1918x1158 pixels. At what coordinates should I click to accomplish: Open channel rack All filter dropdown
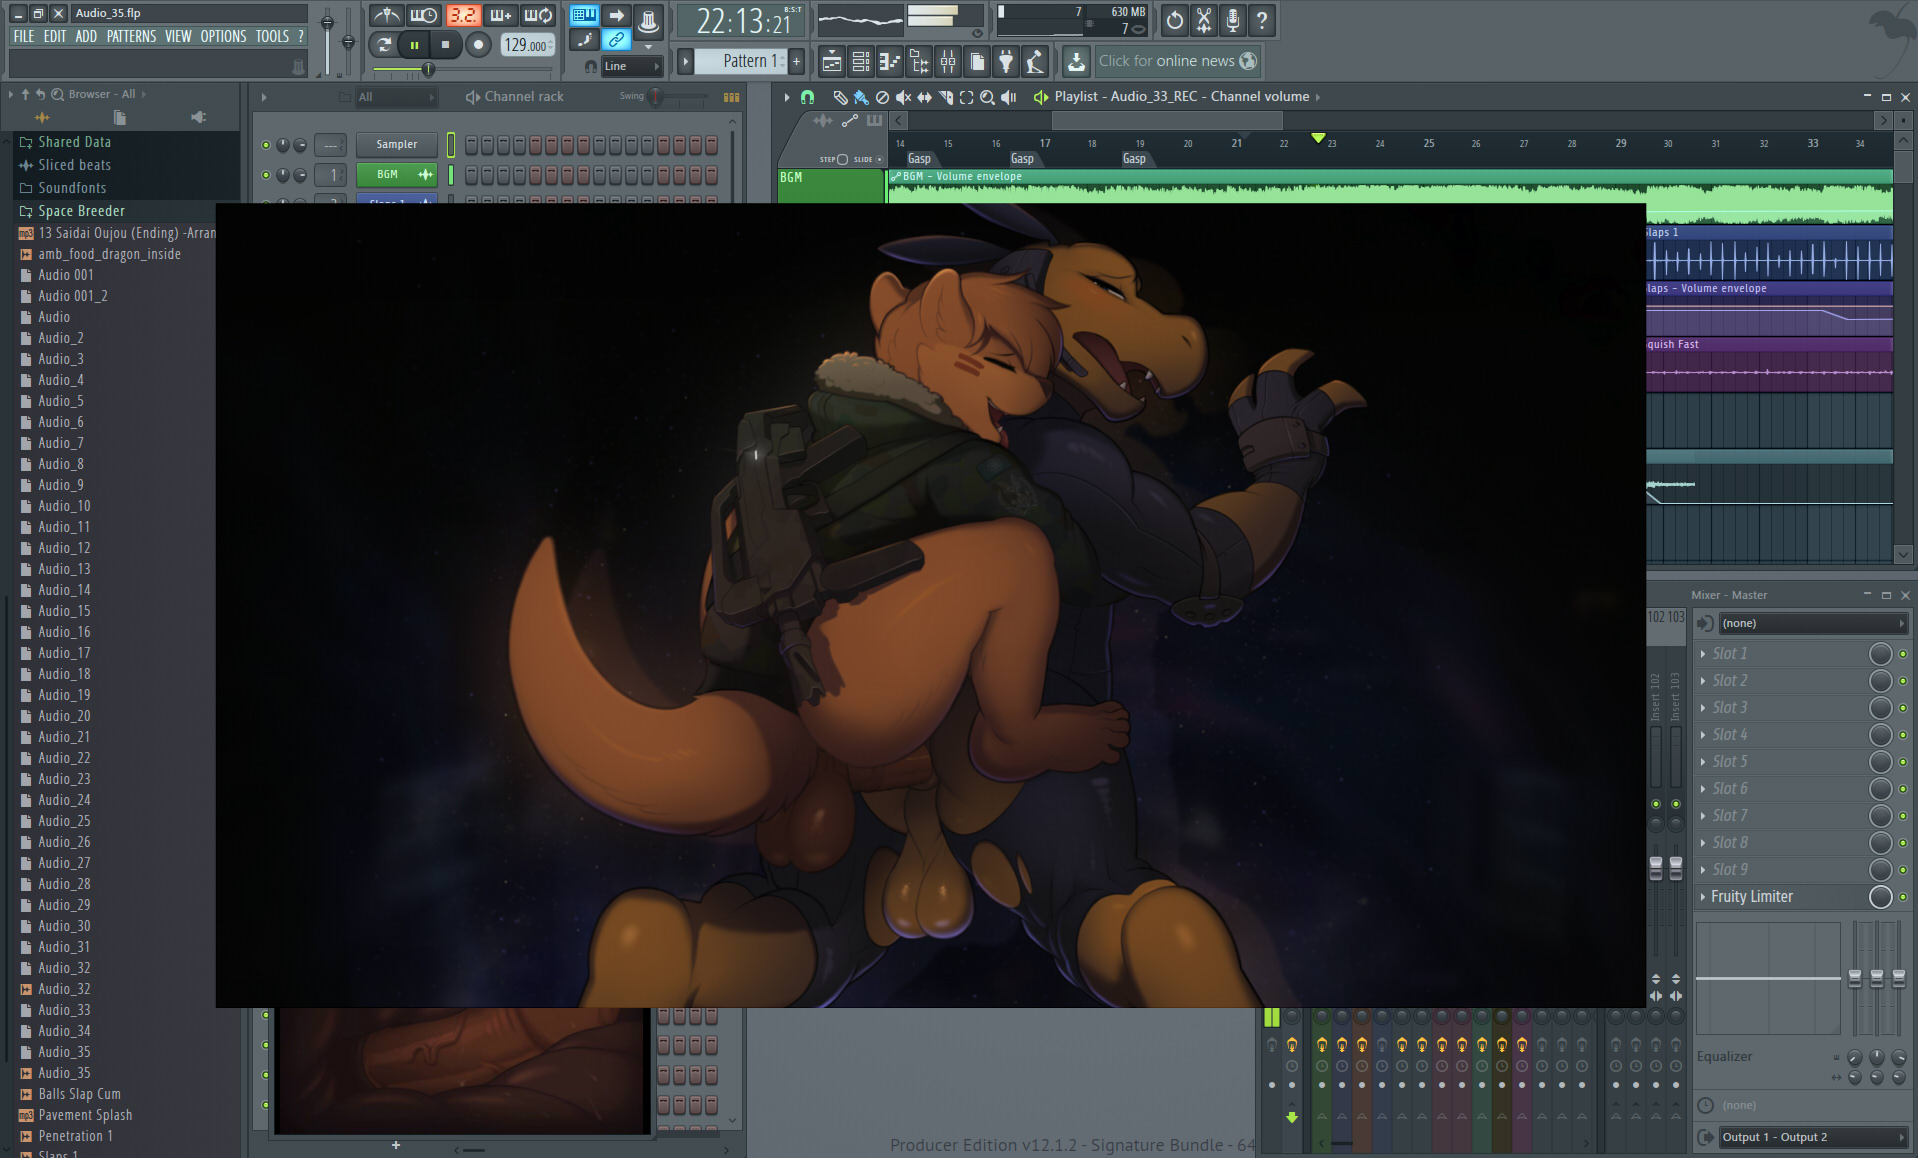pos(396,97)
